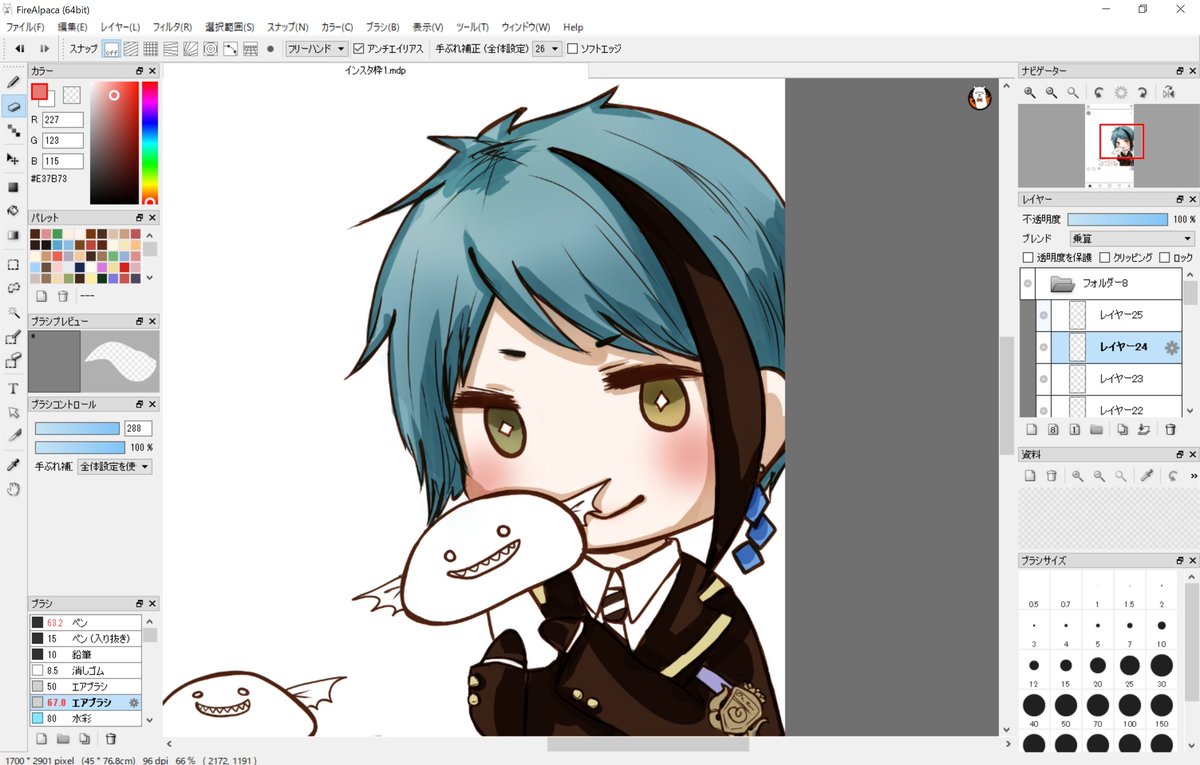The image size is (1200, 765).
Task: Float the ナビゲーター panel
Action: (x=1180, y=71)
